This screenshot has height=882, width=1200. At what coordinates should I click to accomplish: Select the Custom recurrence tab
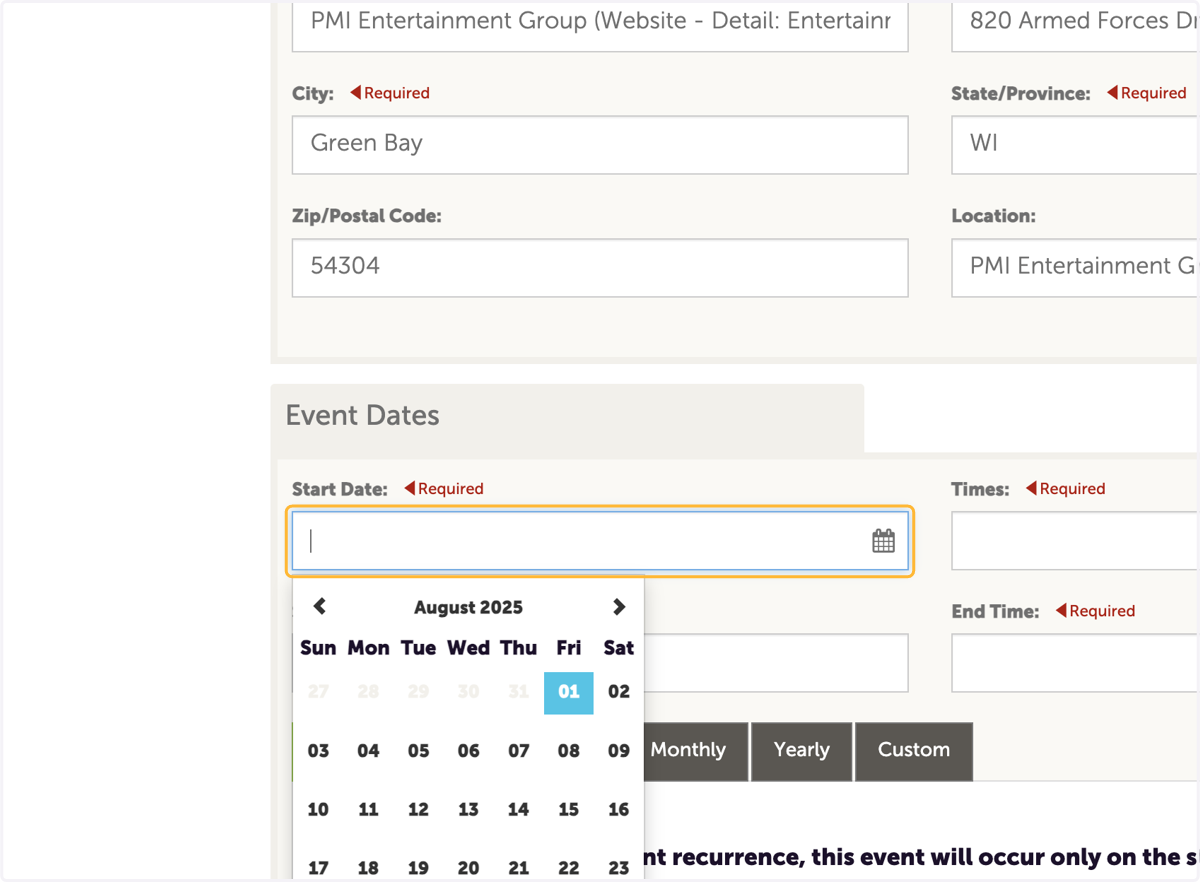(x=914, y=751)
